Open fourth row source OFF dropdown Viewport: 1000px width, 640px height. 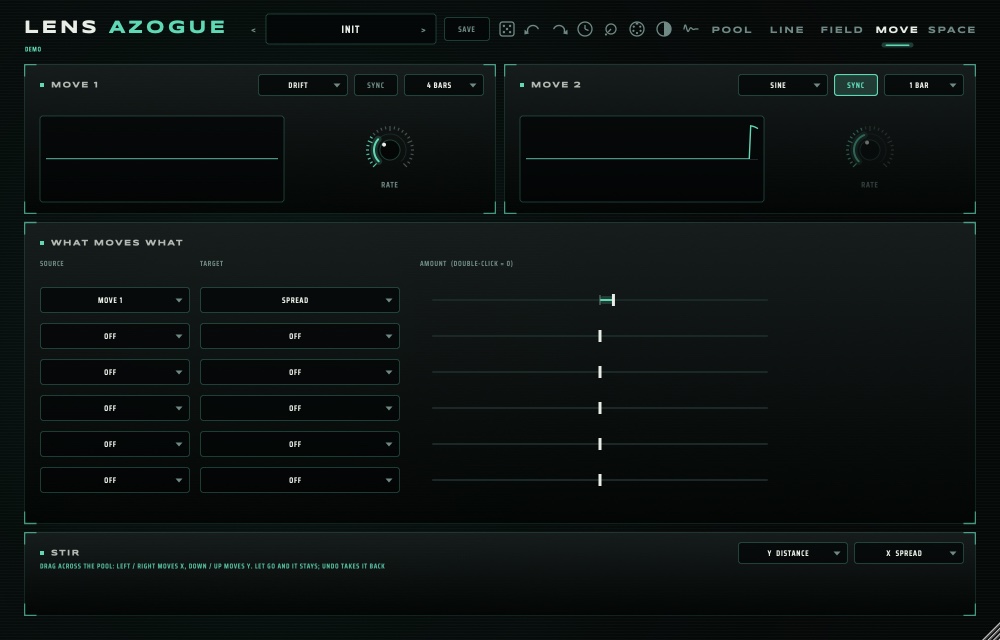point(115,408)
